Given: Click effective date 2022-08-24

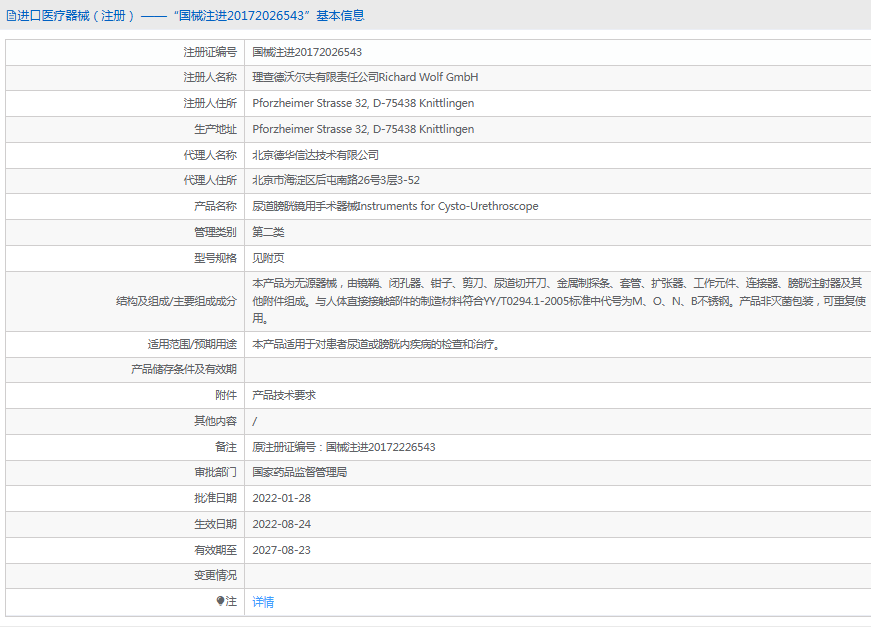Looking at the screenshot, I should point(282,524).
